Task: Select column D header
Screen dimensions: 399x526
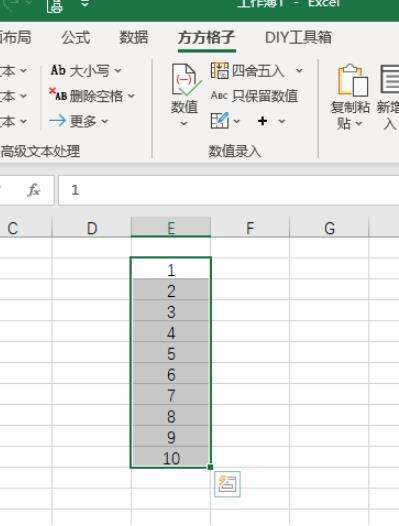Action: 92,228
